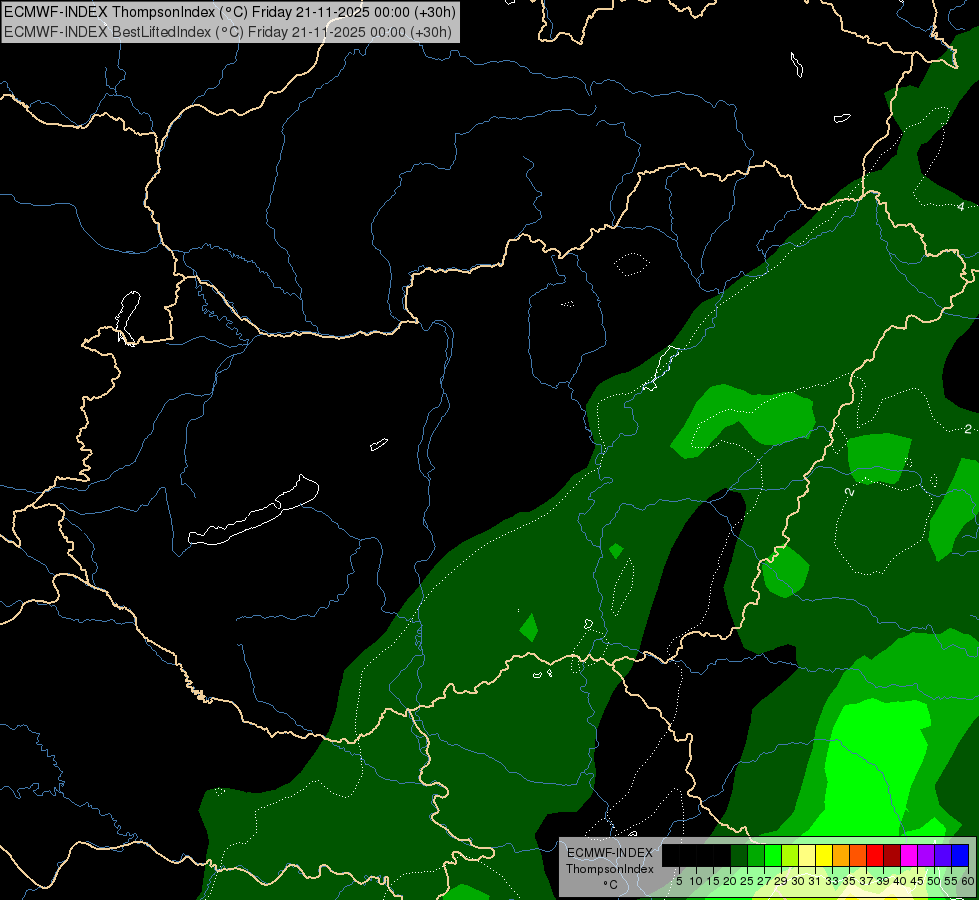Select the yellow 31–33 legend swatch
Image resolution: width=979 pixels, height=900 pixels.
tap(824, 855)
